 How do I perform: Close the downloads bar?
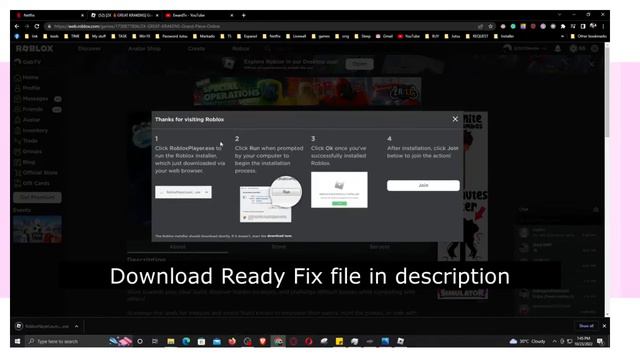pyautogui.click(x=604, y=326)
